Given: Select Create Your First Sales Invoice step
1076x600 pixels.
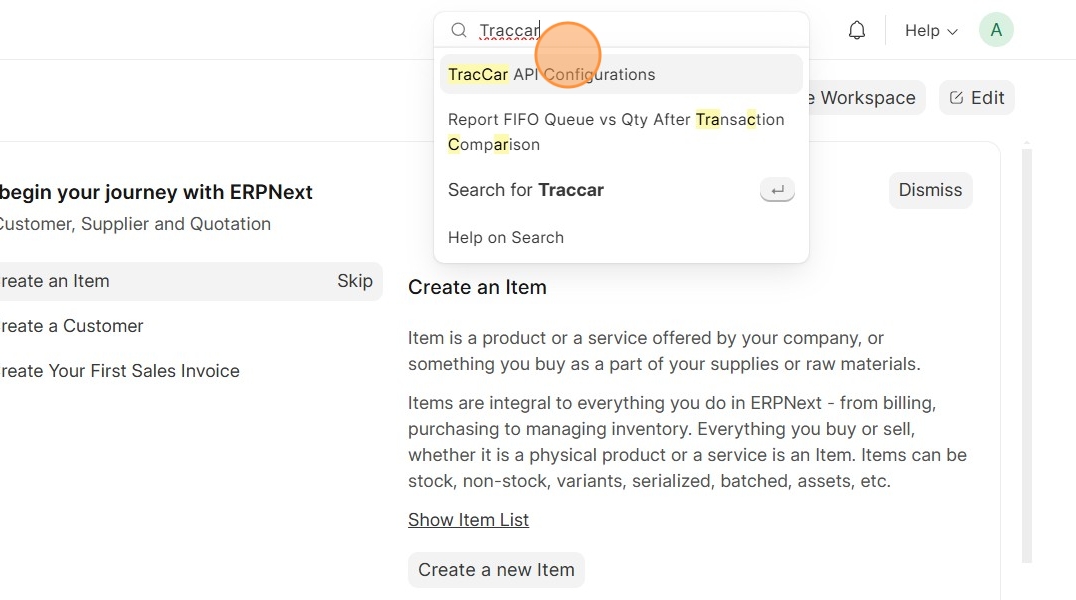Looking at the screenshot, I should tap(120, 371).
